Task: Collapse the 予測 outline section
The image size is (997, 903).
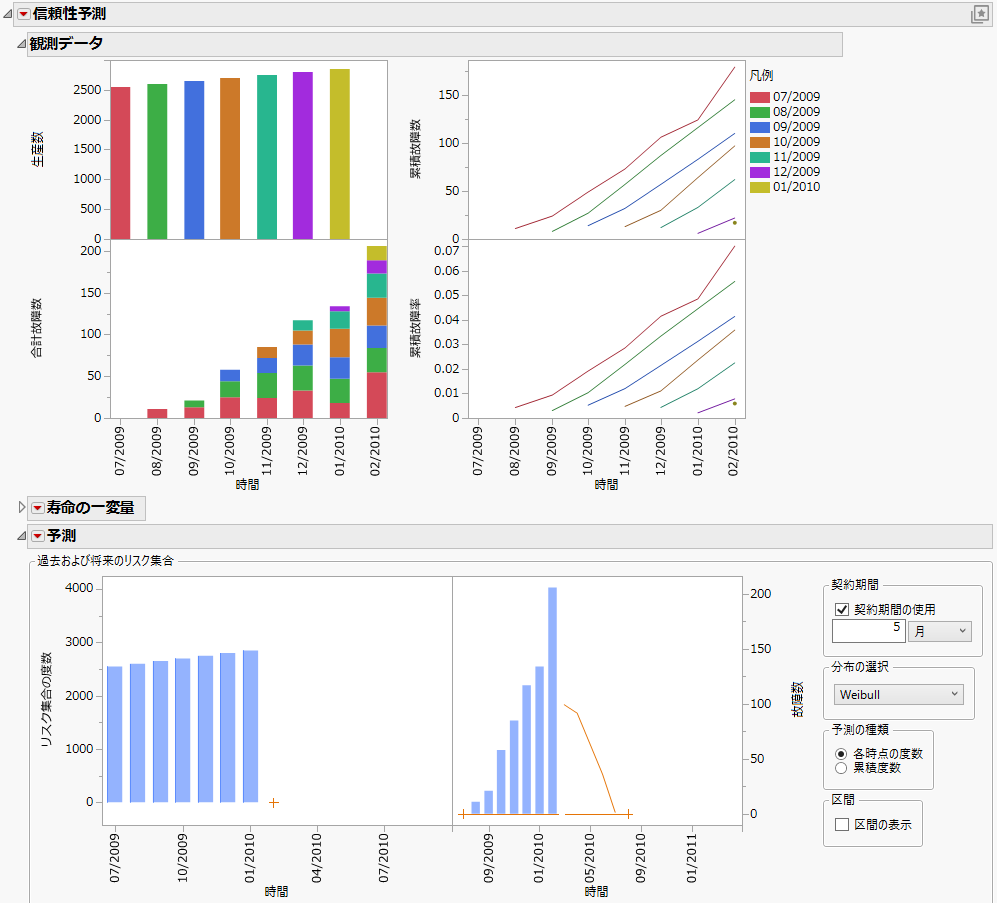Action: (20, 536)
